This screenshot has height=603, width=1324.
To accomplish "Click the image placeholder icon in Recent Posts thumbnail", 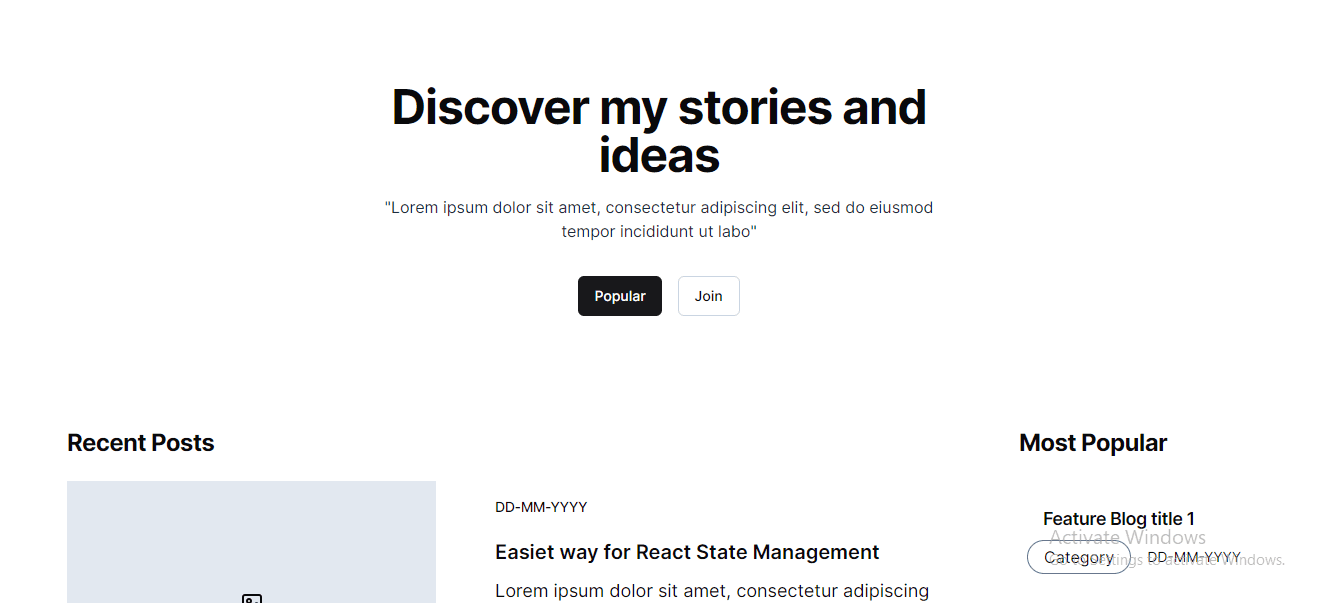I will click(251, 598).
